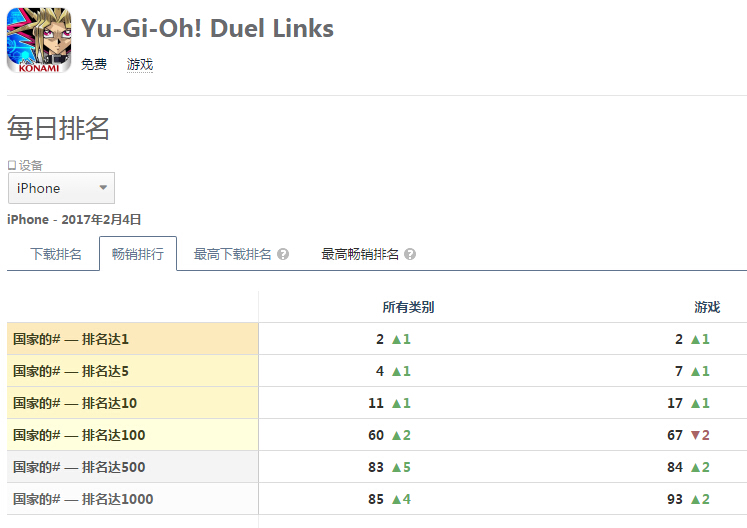
Task: Select the 畅销排行 tab
Action: pos(138,254)
